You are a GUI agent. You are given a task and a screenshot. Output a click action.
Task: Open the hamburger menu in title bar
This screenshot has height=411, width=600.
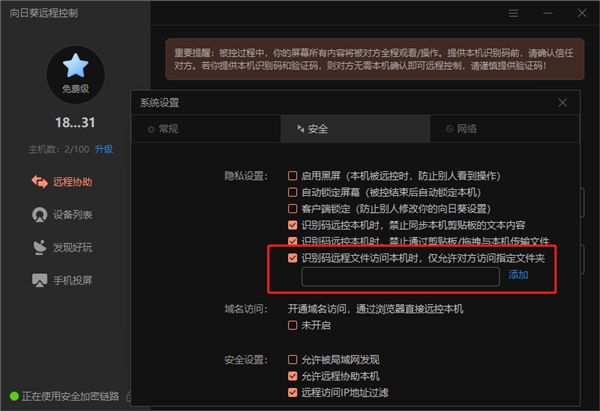pyautogui.click(x=513, y=13)
